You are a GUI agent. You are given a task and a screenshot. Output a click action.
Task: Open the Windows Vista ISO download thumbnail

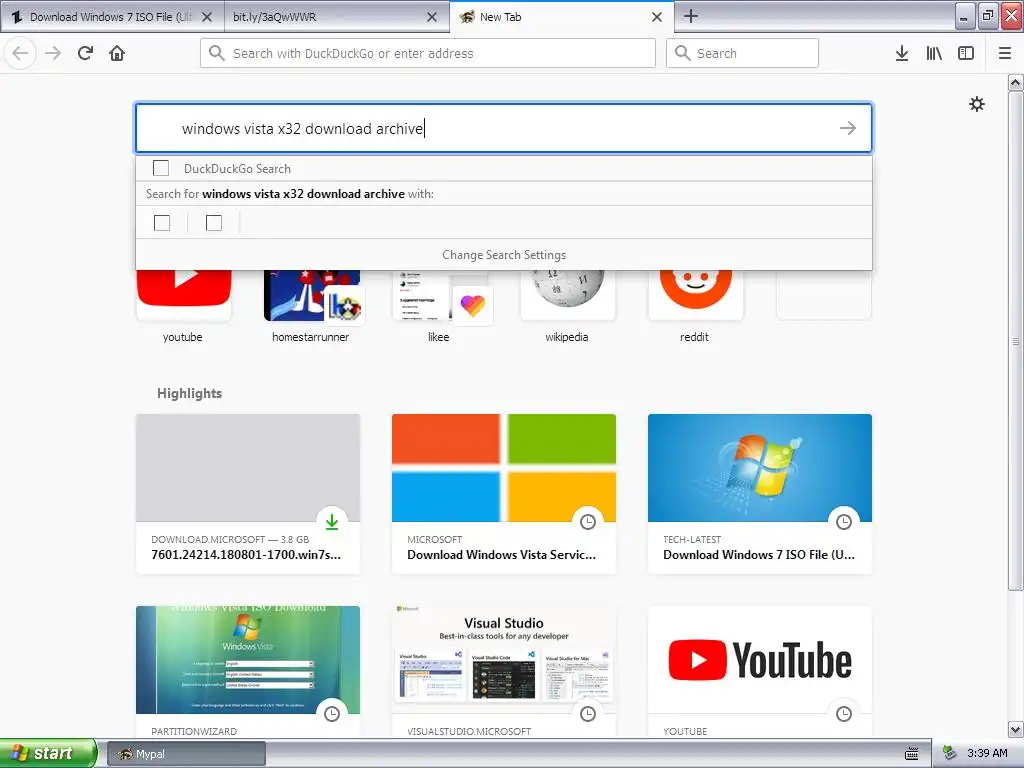tap(248, 660)
